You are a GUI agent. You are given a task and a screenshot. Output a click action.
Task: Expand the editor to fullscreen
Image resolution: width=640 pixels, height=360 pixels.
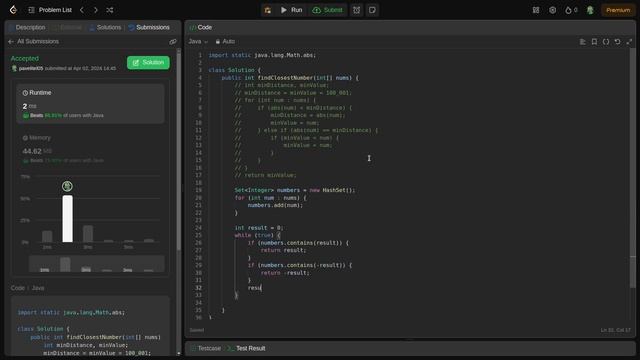pyautogui.click(x=629, y=42)
